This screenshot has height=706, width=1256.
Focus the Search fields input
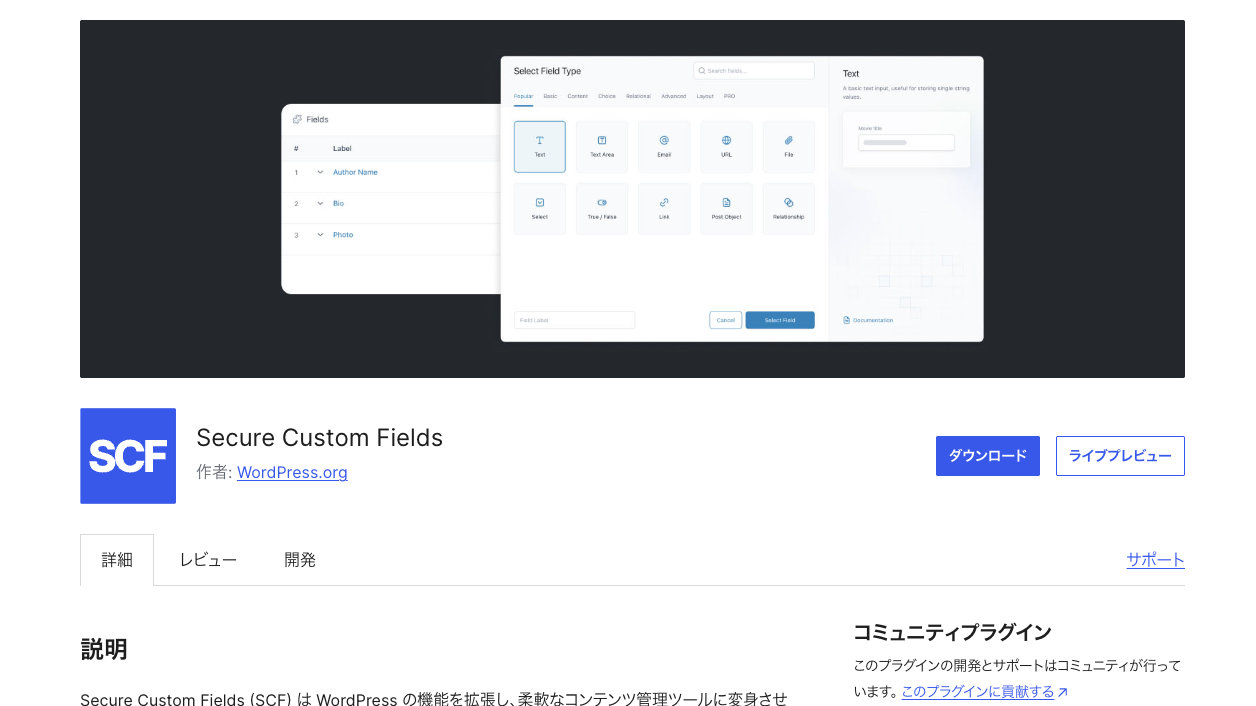pos(754,71)
